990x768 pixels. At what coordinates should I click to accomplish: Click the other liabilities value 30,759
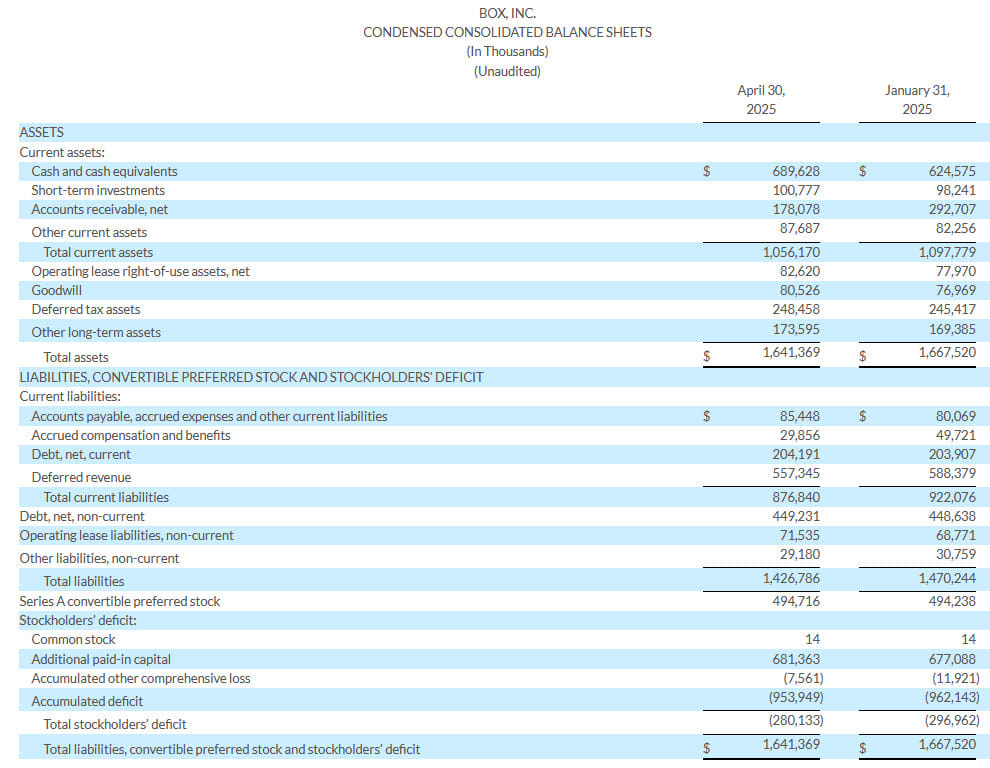955,554
